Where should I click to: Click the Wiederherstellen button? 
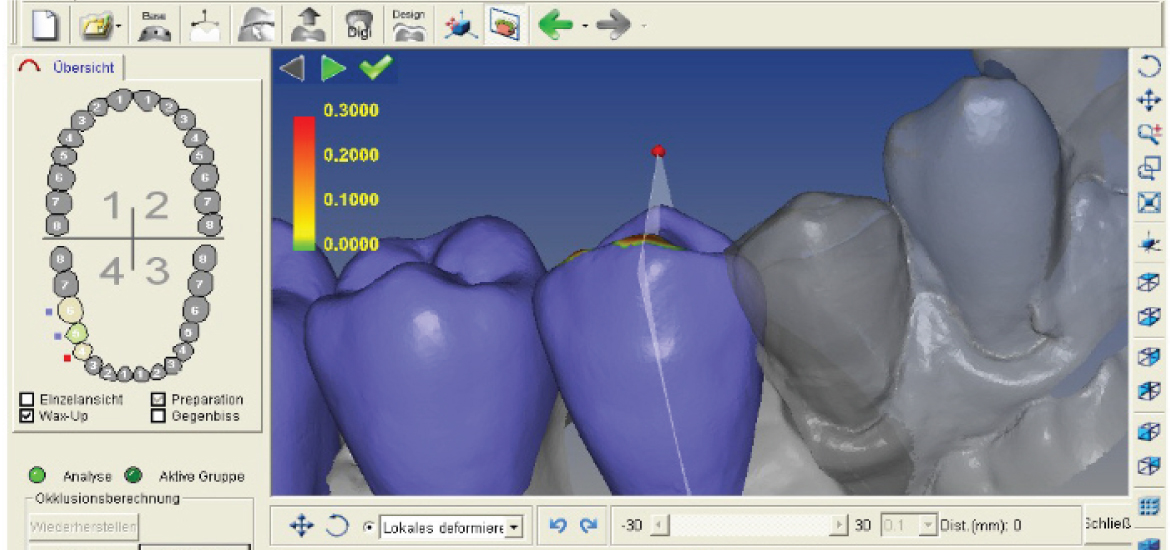point(84,526)
